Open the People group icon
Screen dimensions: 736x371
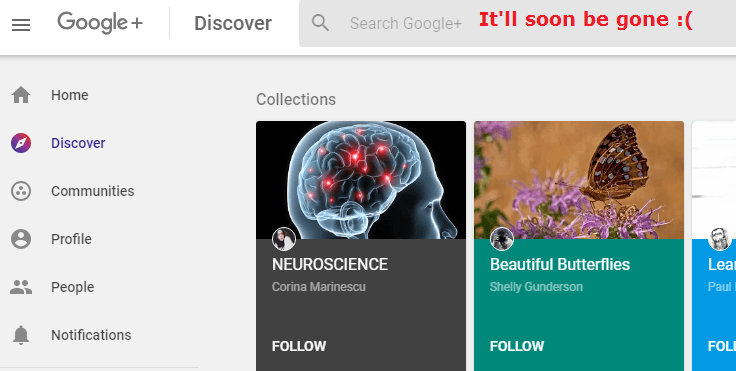(x=21, y=287)
